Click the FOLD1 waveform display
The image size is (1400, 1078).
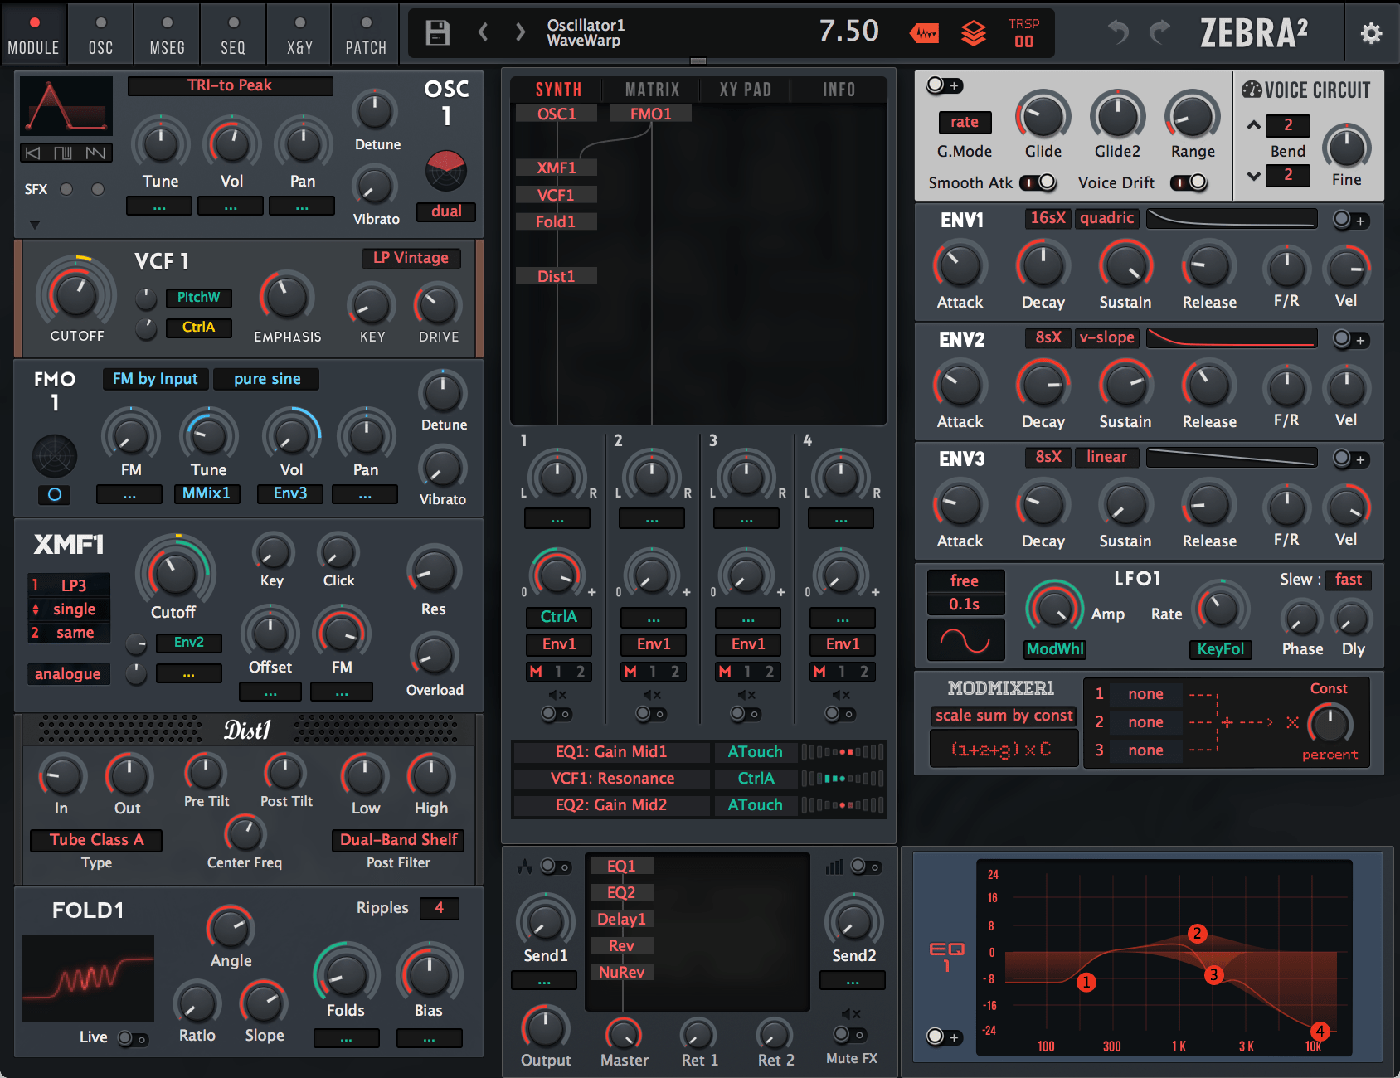[88, 978]
